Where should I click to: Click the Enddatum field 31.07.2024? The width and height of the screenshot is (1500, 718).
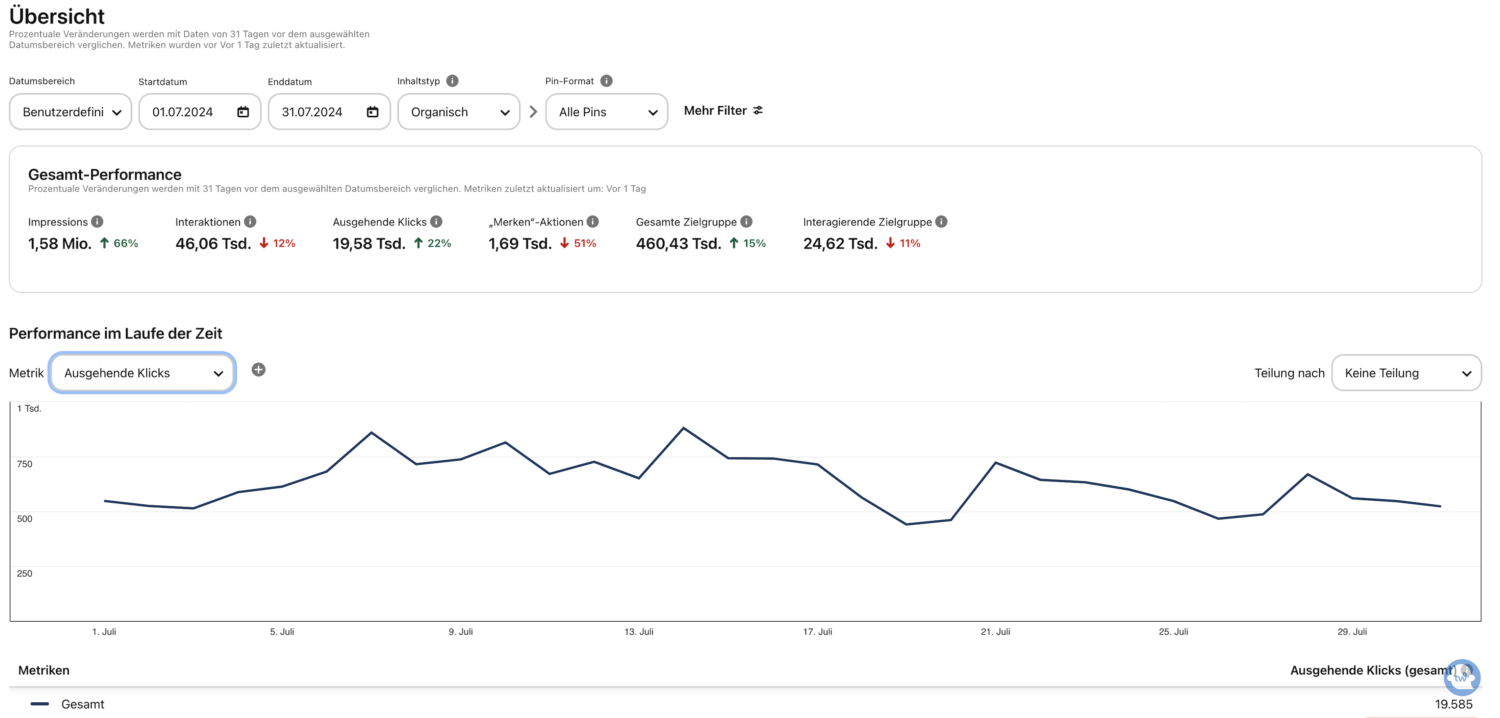pos(329,112)
